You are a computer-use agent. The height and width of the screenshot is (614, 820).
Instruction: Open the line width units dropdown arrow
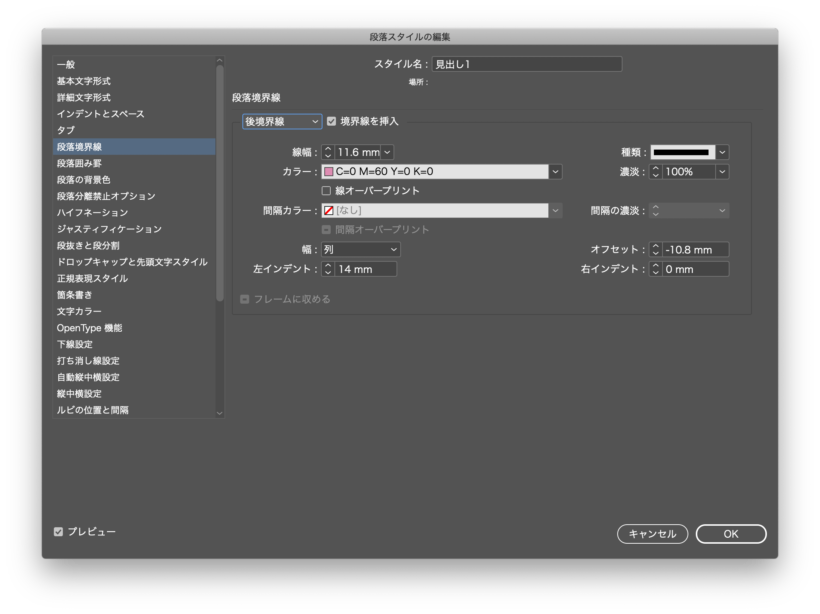[x=387, y=152]
